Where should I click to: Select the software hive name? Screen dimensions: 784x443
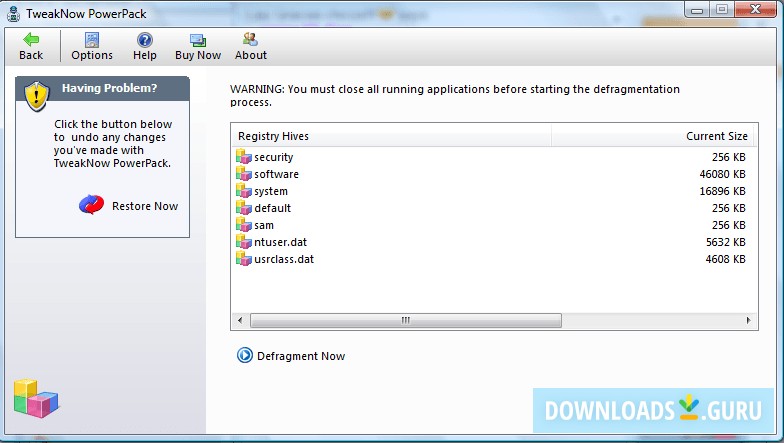(276, 174)
